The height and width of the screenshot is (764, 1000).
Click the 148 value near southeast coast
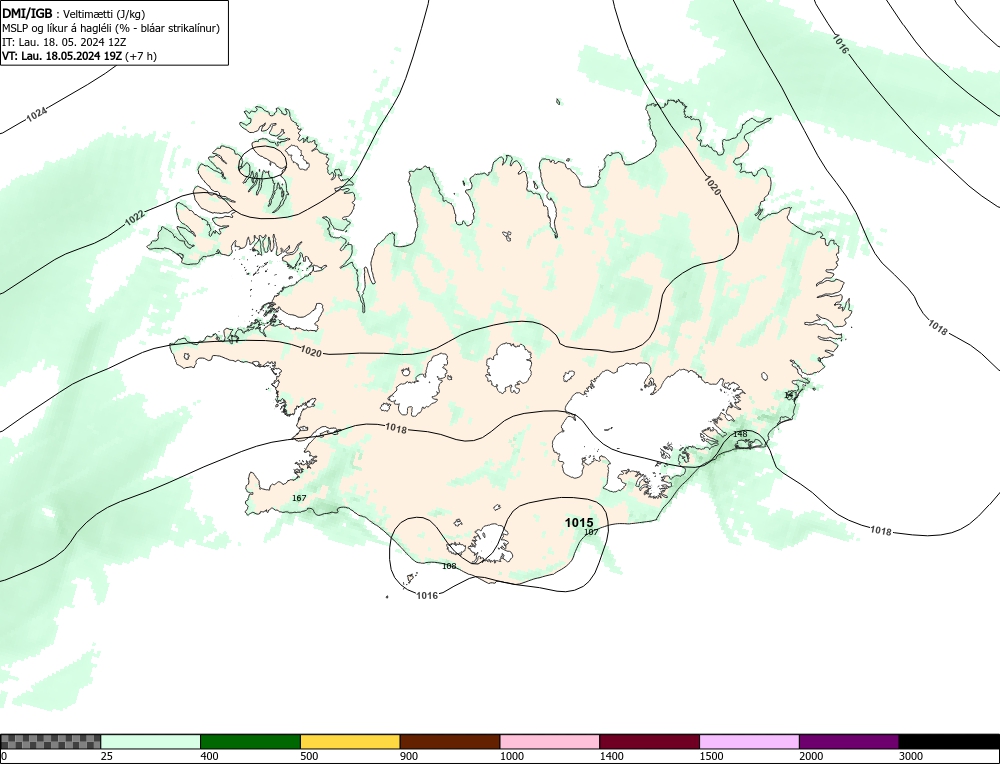740,434
